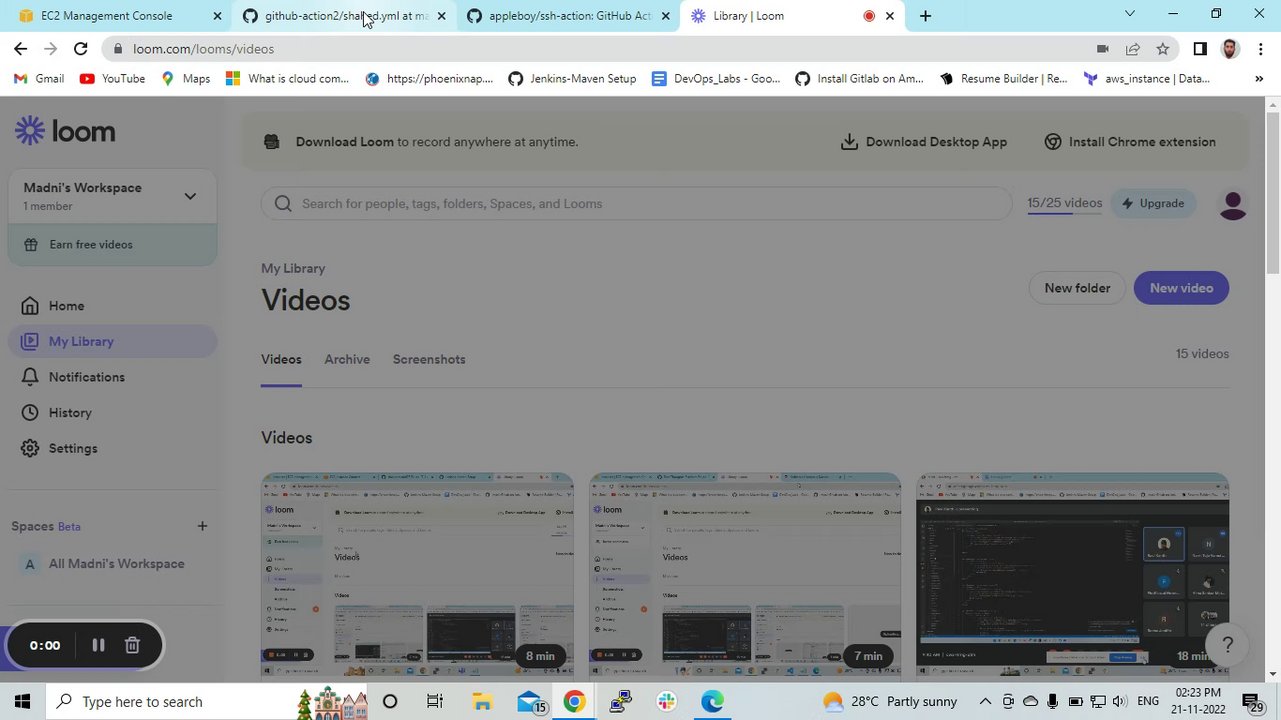
Task: Focus the Loom search field
Action: point(637,204)
